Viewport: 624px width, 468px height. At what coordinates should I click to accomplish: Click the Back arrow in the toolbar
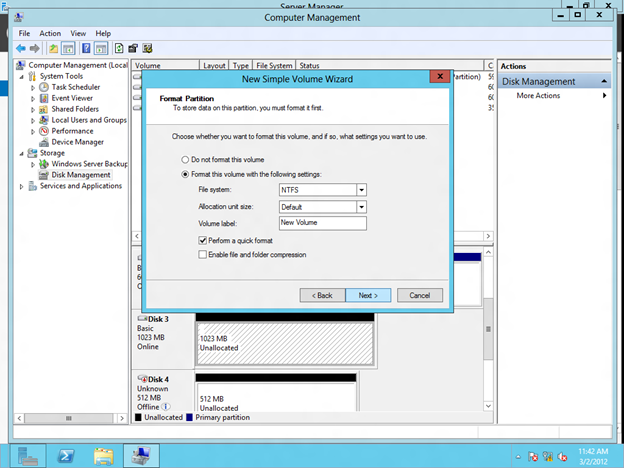coord(21,48)
